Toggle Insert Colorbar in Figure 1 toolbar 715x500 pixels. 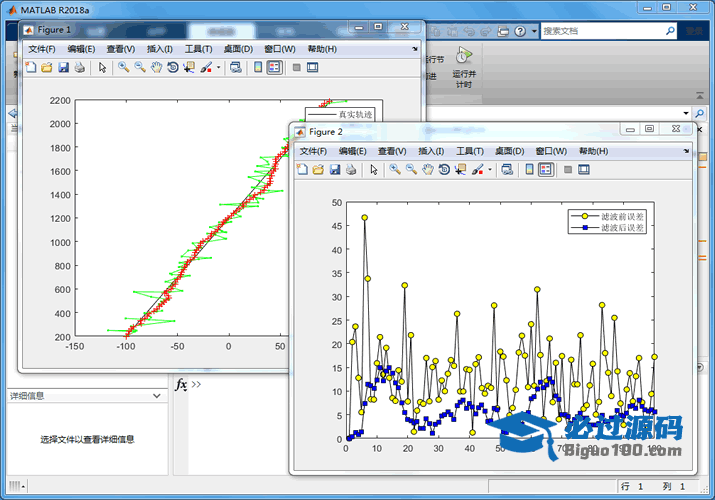point(257,68)
